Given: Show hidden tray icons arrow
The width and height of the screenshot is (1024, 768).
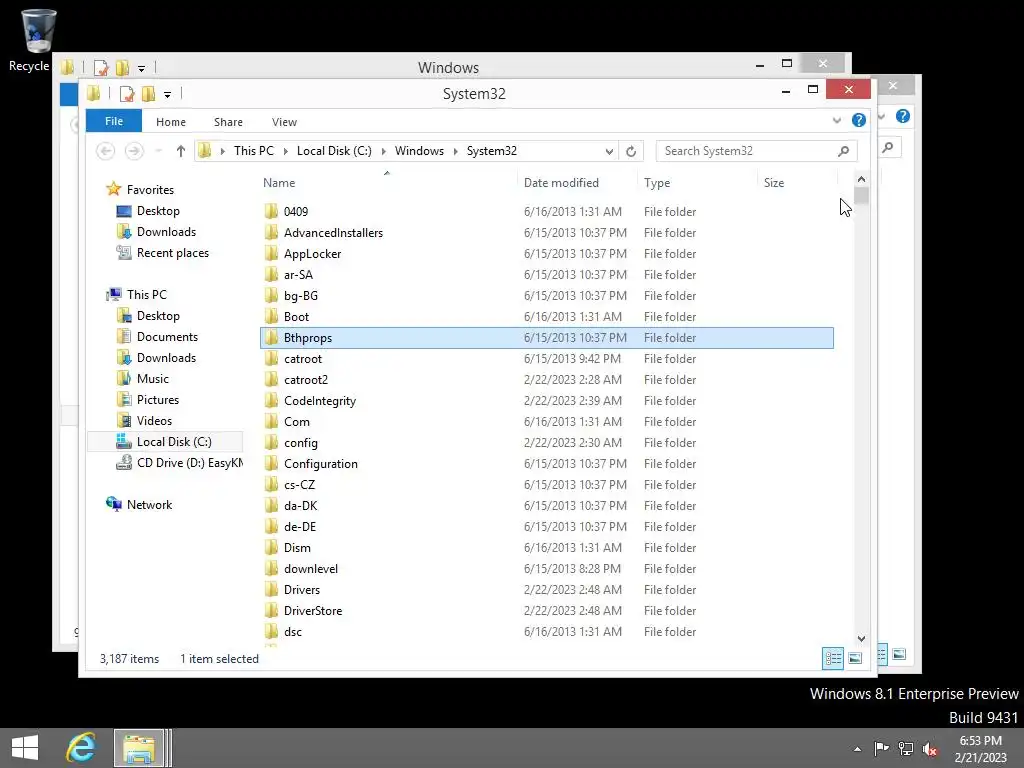Looking at the screenshot, I should coord(857,749).
